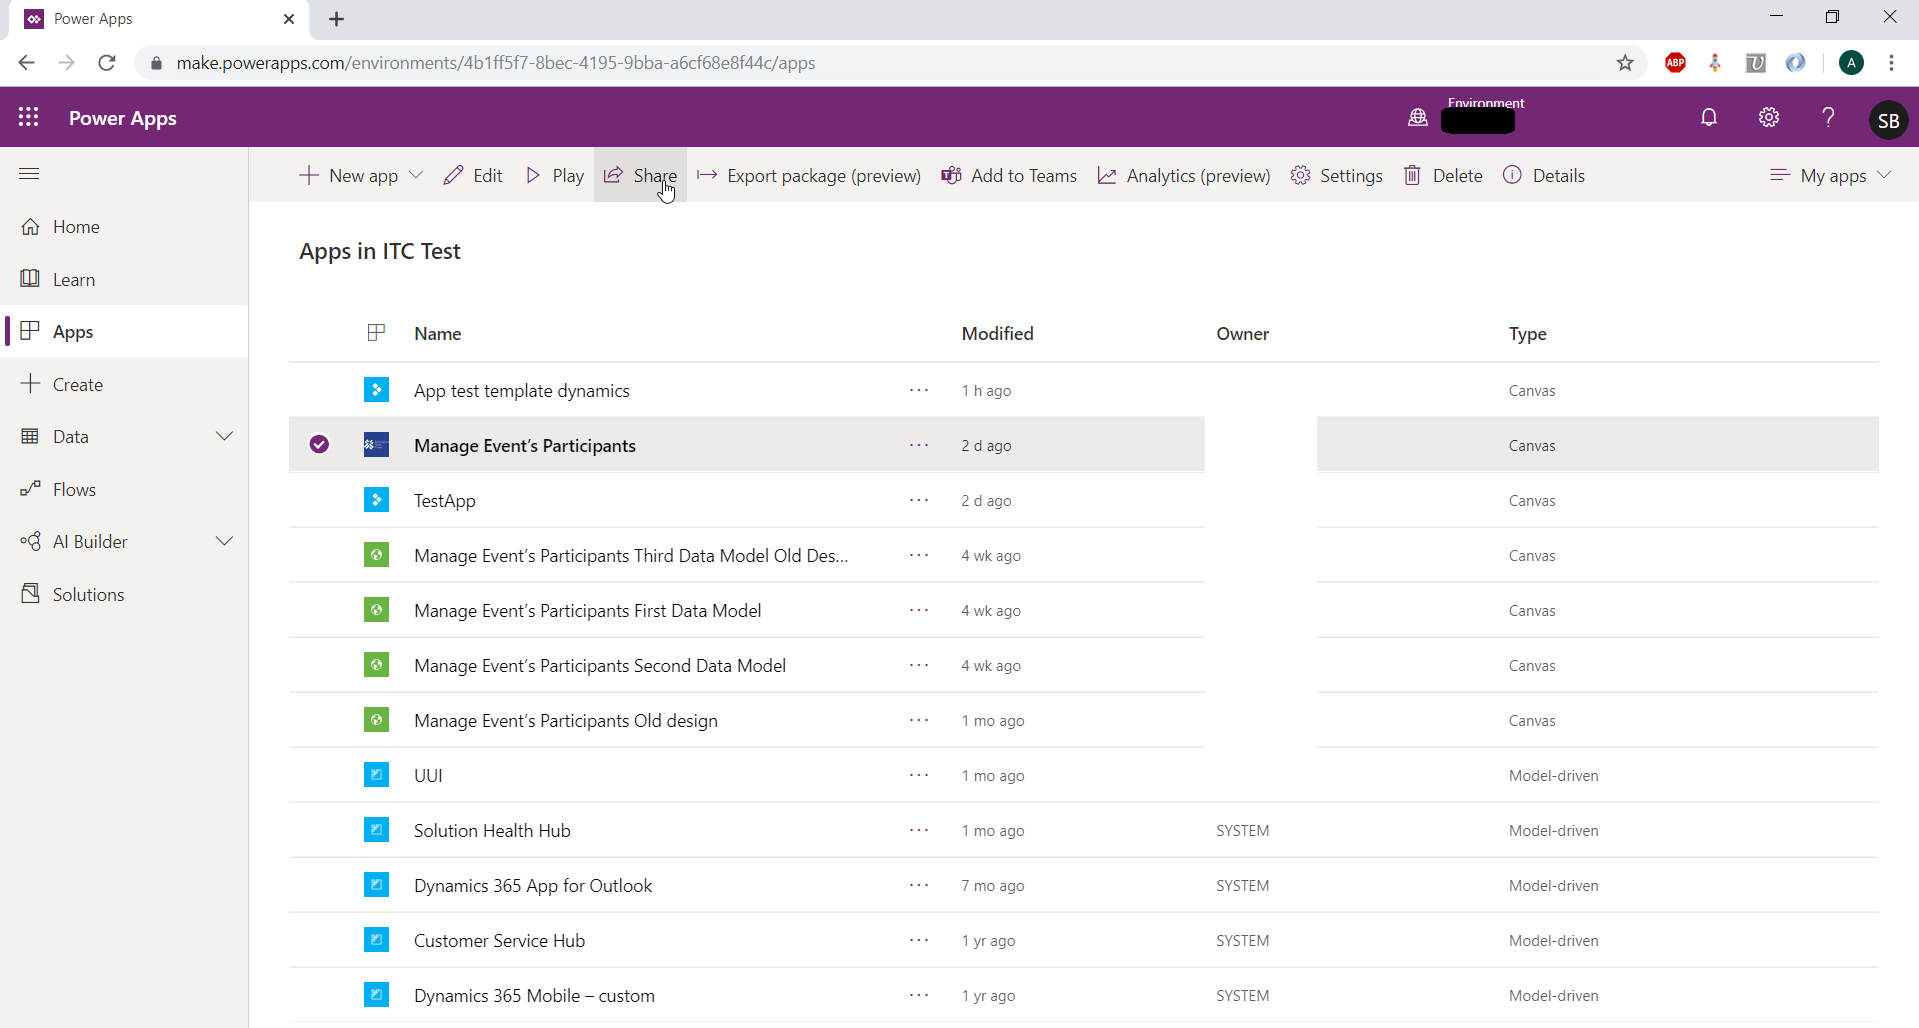This screenshot has width=1919, height=1028.
Task: Click Add to Teams
Action: click(x=1009, y=175)
